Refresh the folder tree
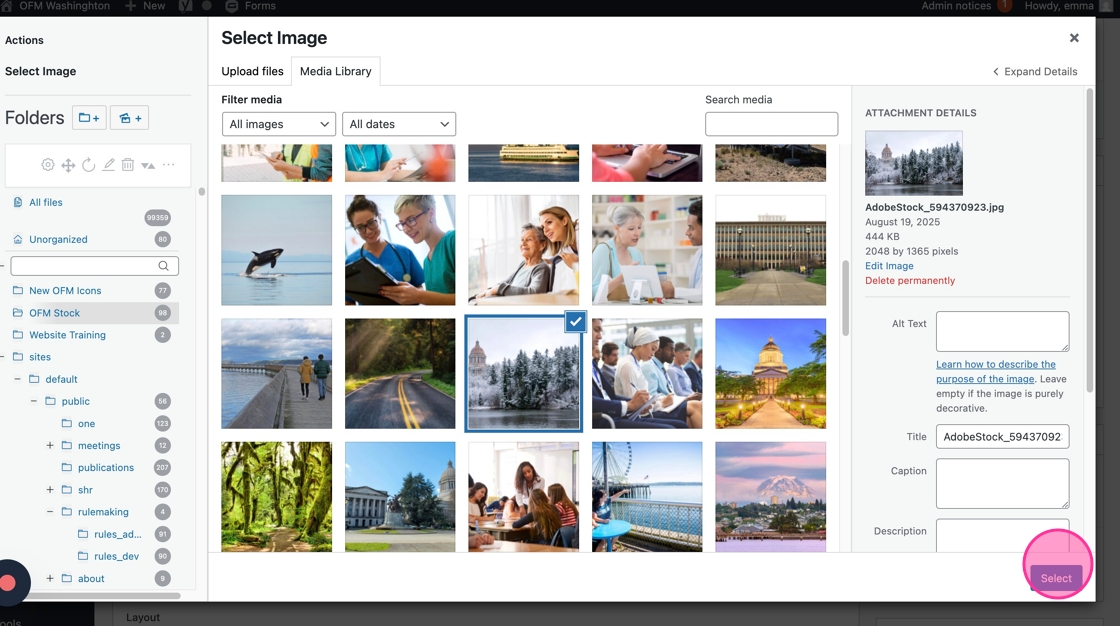This screenshot has width=1120, height=626. 89,165
